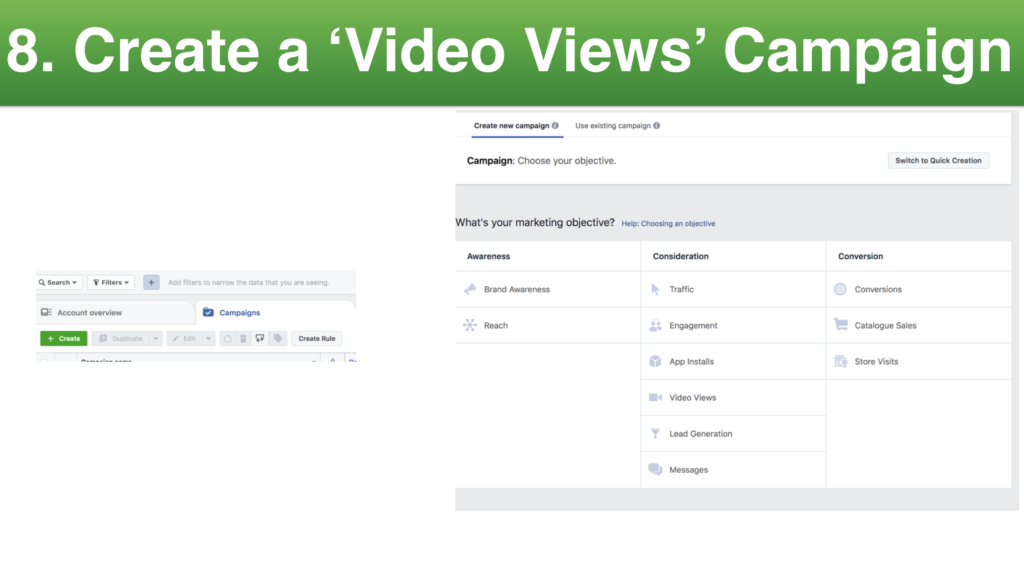Open the Campaigns tab
This screenshot has height=573, width=1024.
(x=276, y=312)
